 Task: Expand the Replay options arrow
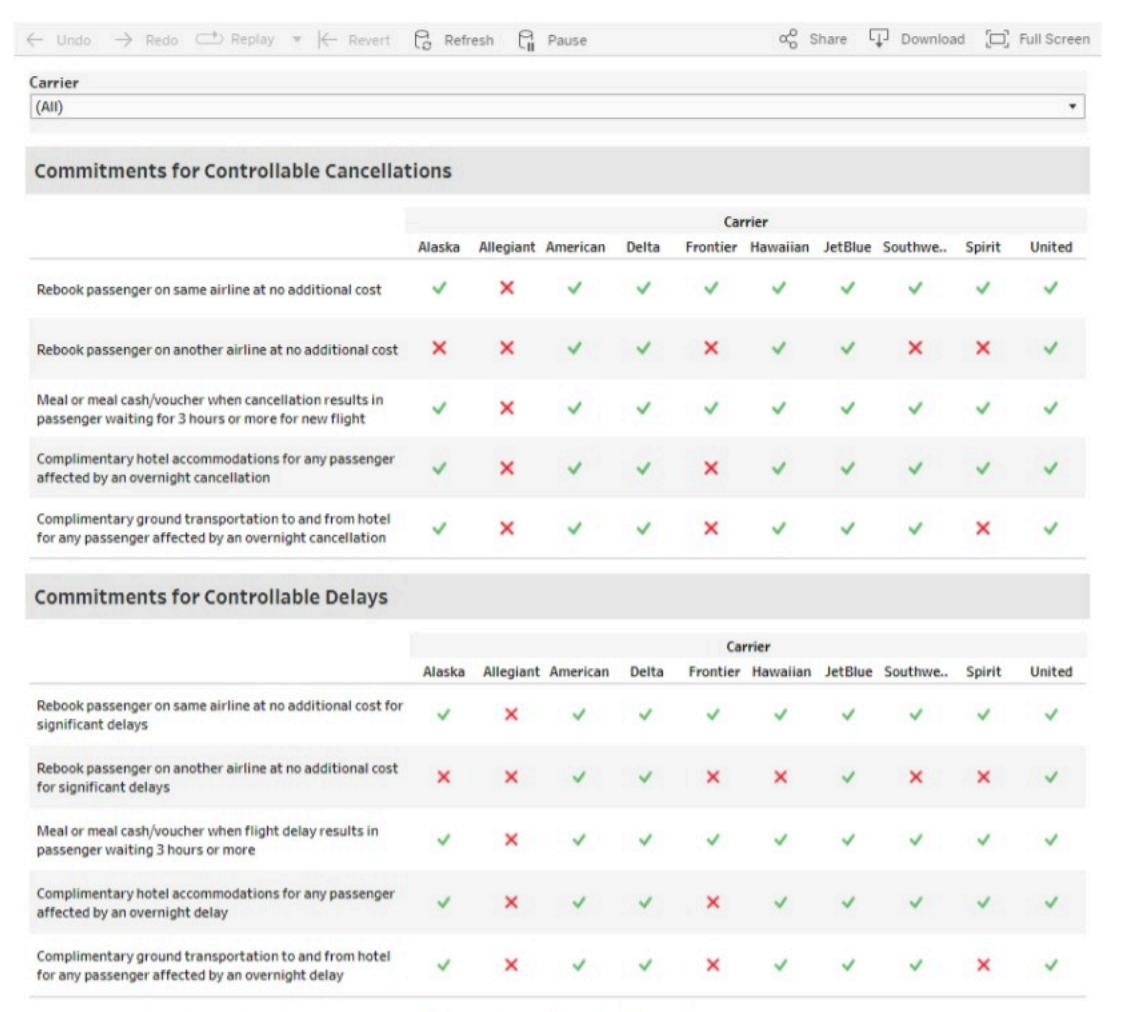coord(297,40)
